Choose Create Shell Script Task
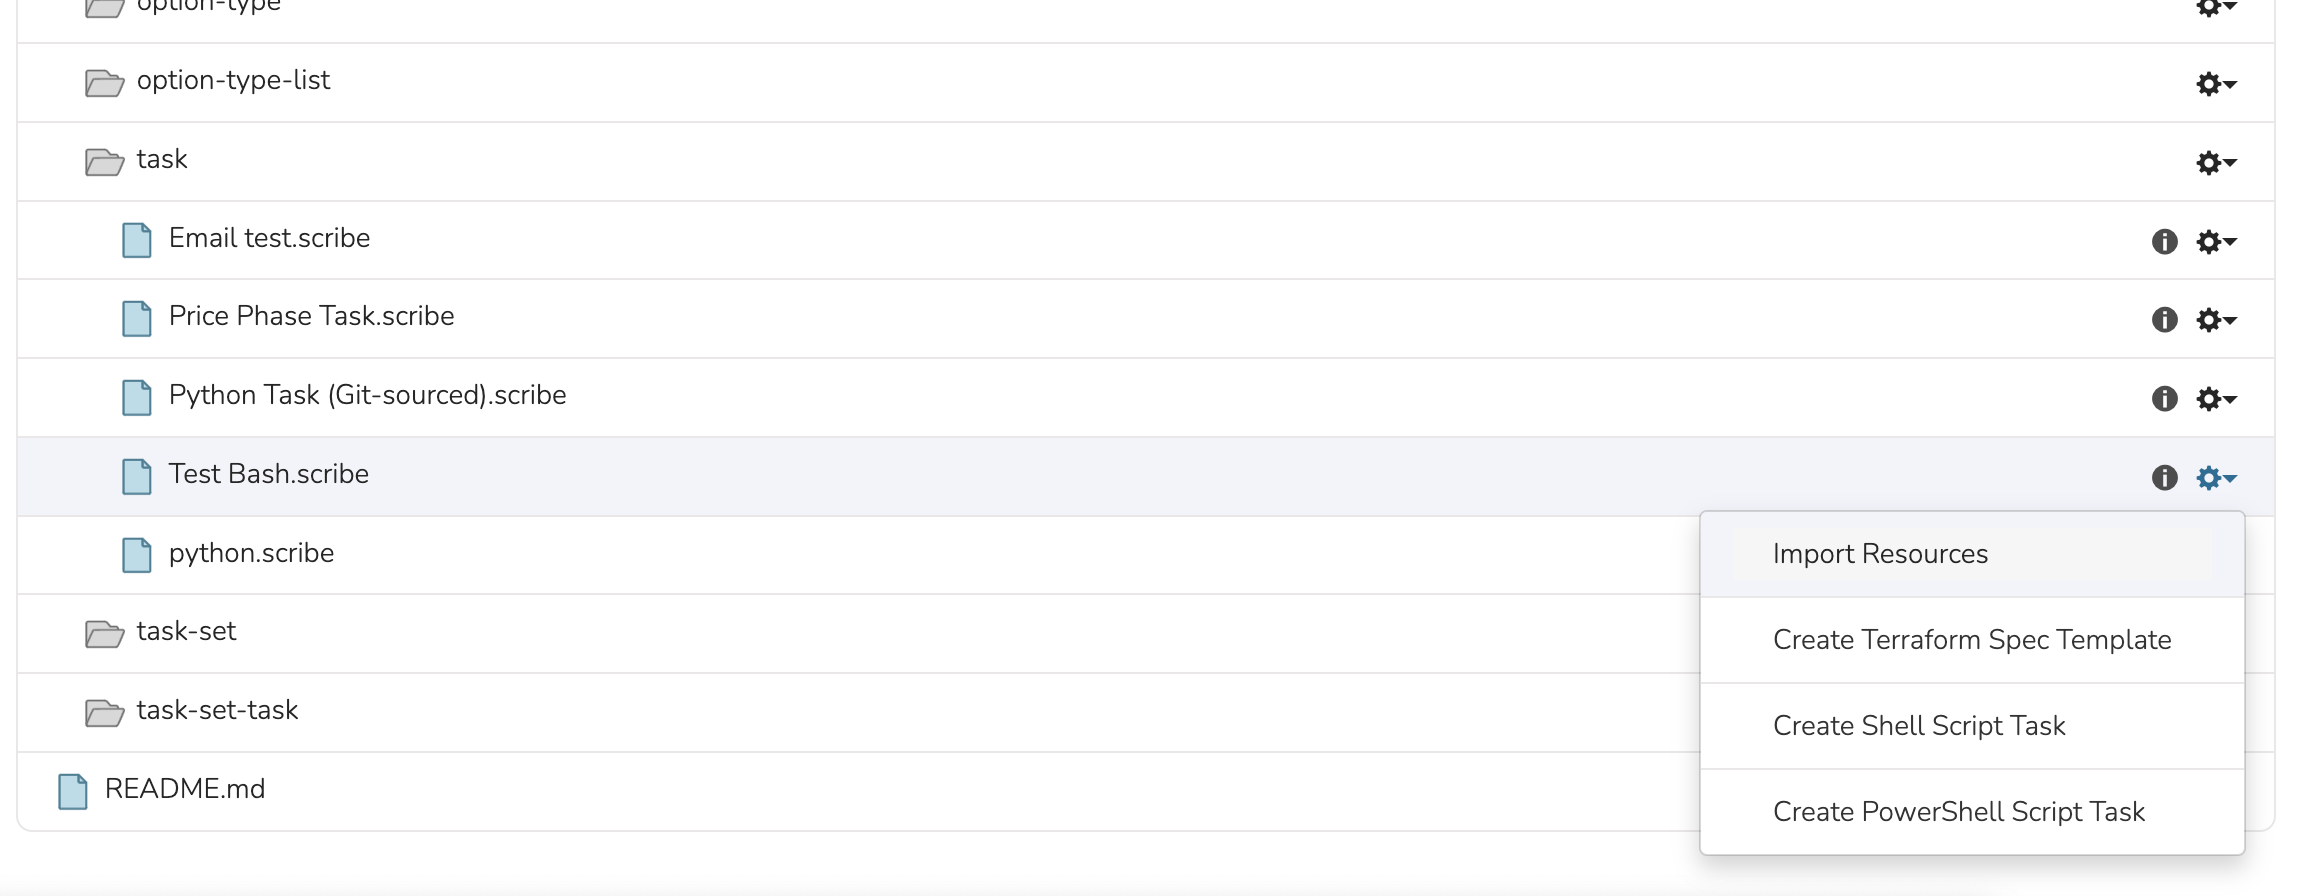2302x896 pixels. (1918, 726)
